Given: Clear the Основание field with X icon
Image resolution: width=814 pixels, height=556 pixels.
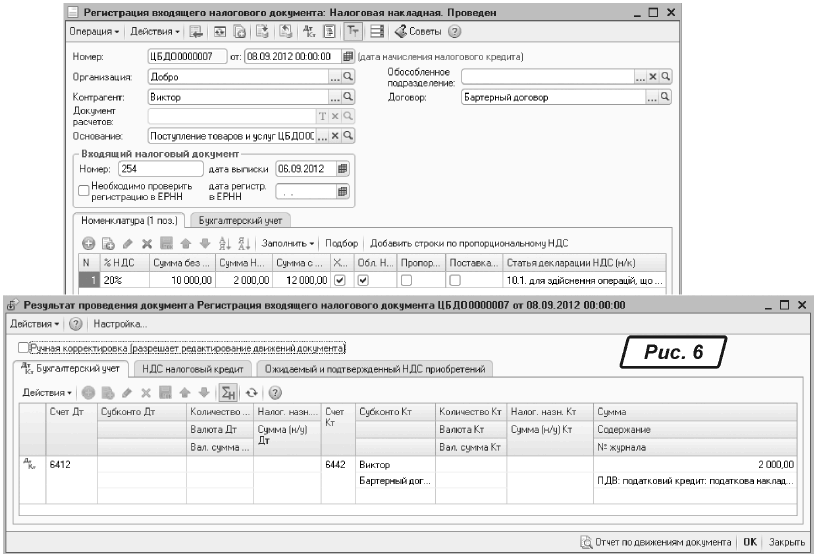Looking at the screenshot, I should pyautogui.click(x=337, y=135).
